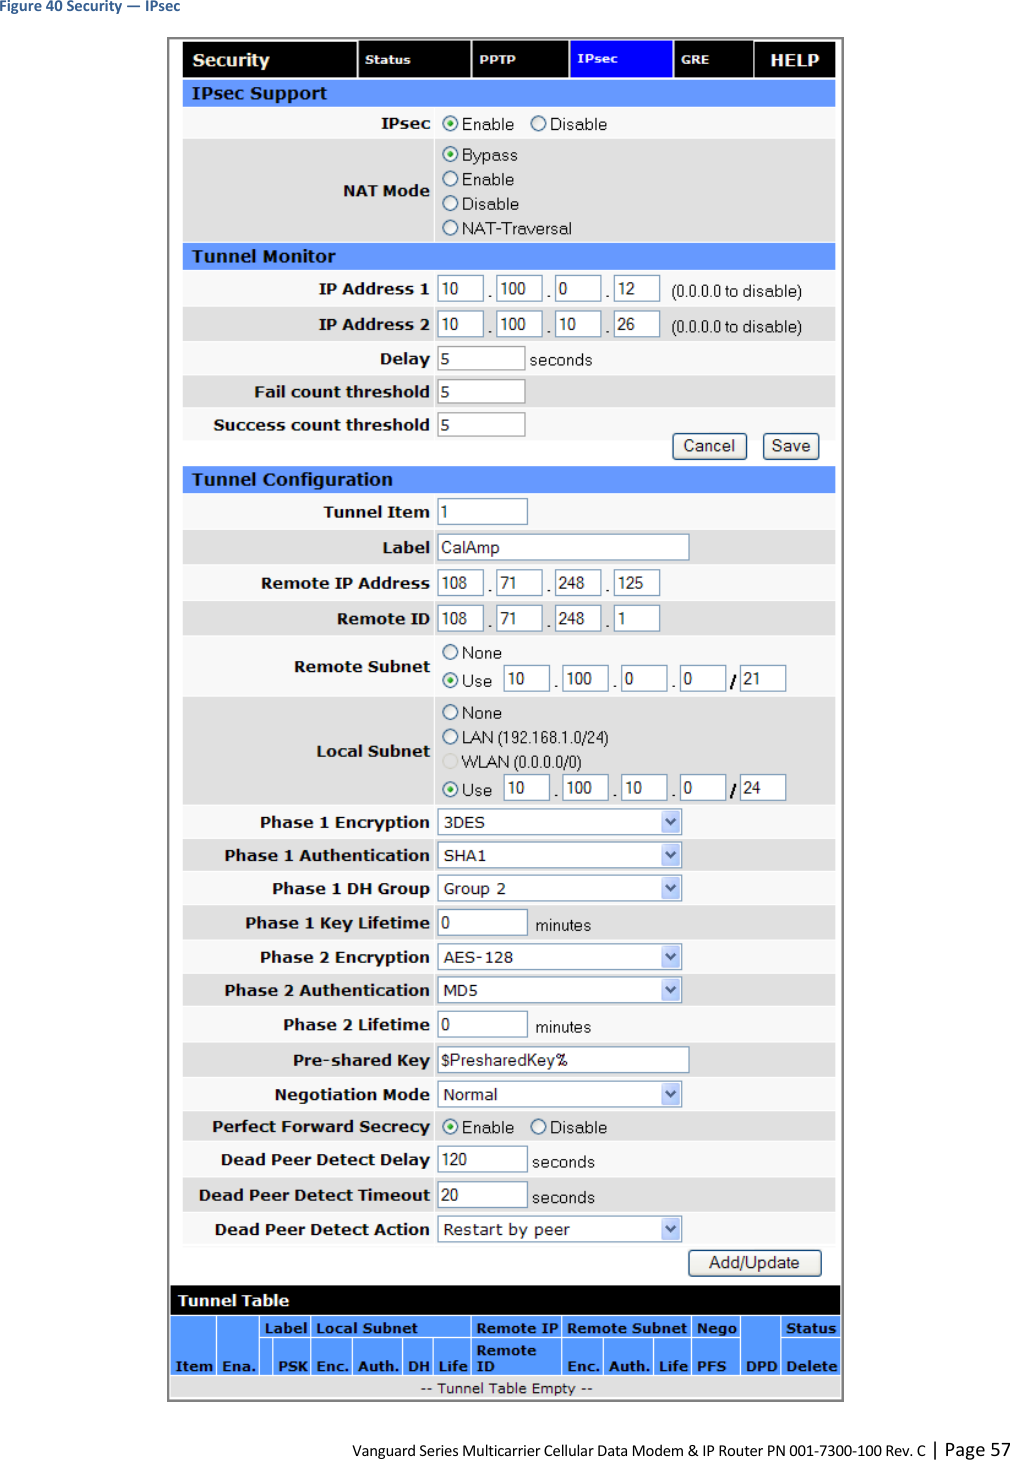The height and width of the screenshot is (1460, 1010).
Task: Click the Pre-shared Key field
Action: tap(563, 1060)
